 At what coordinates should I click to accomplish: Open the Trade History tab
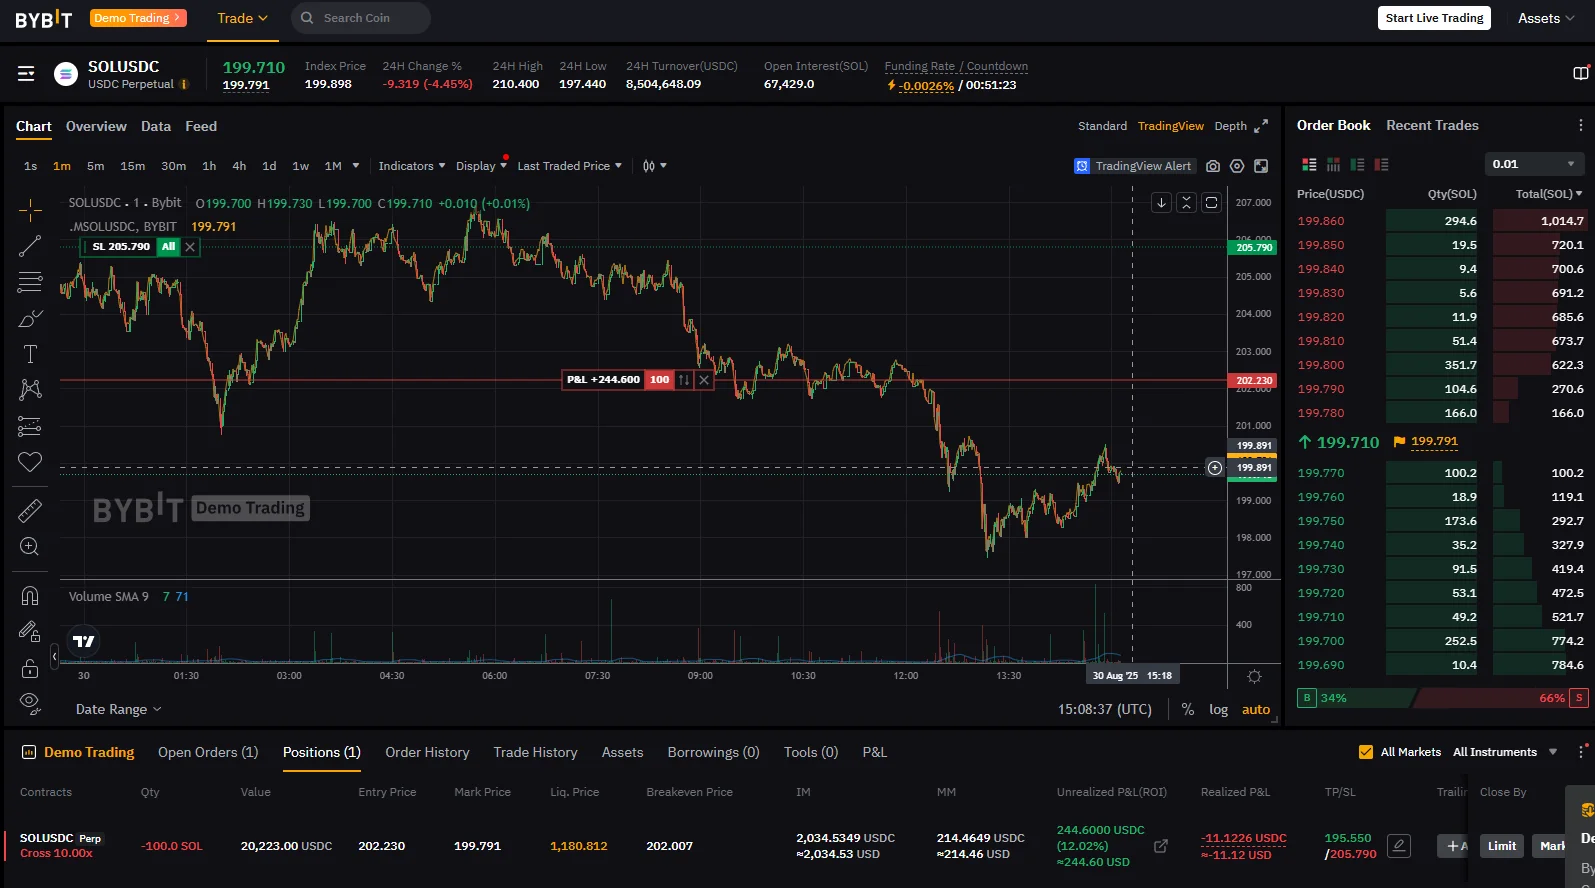[535, 752]
